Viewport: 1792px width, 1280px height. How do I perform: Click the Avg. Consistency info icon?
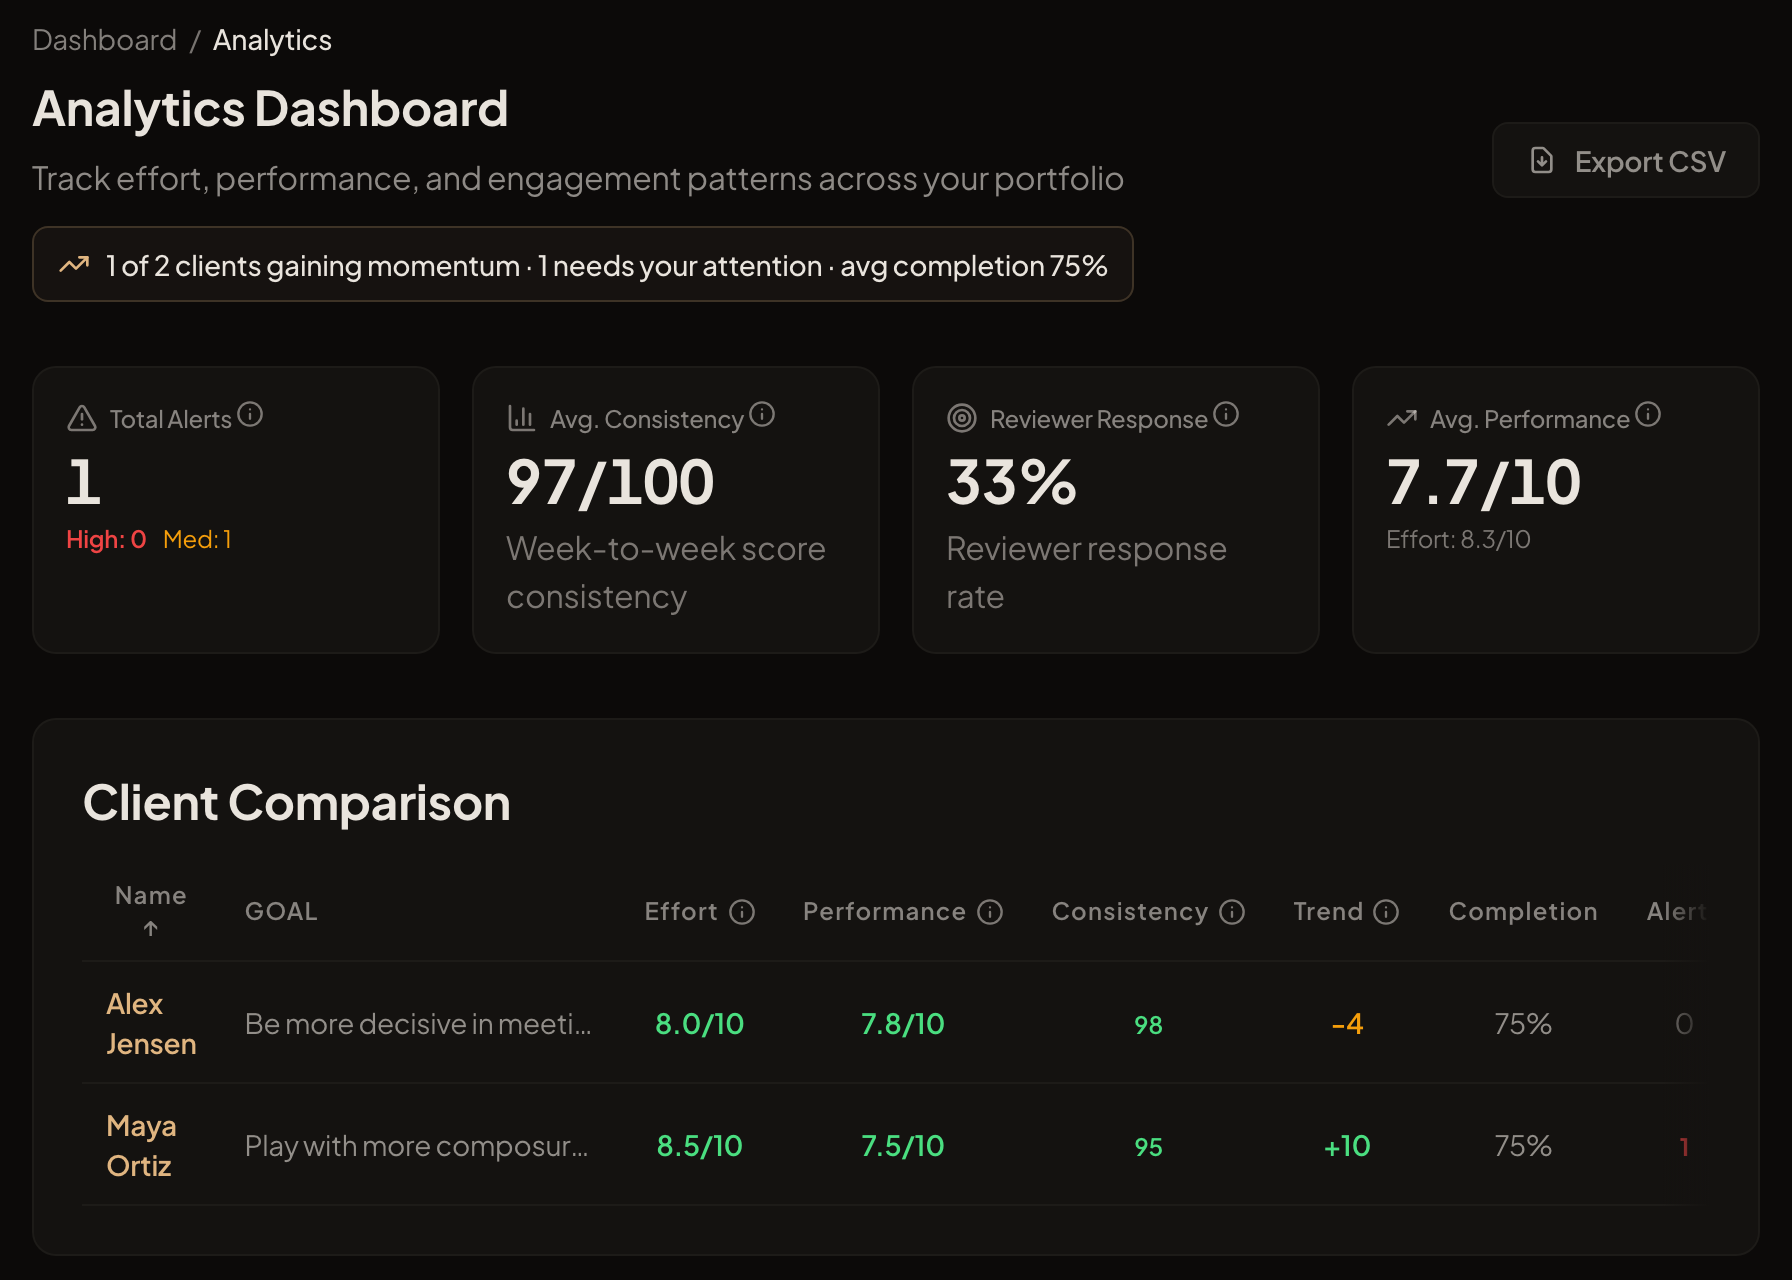(x=762, y=414)
